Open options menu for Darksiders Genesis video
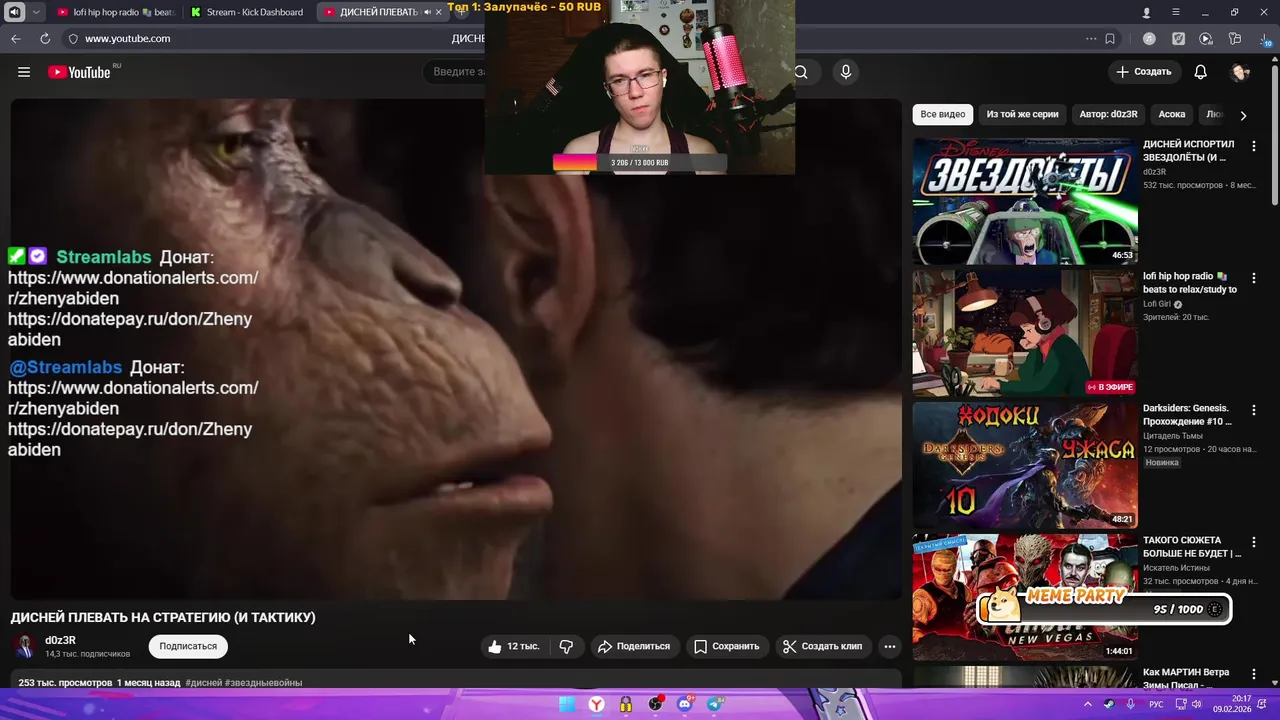Screen dimensions: 1280x720 1253,410
